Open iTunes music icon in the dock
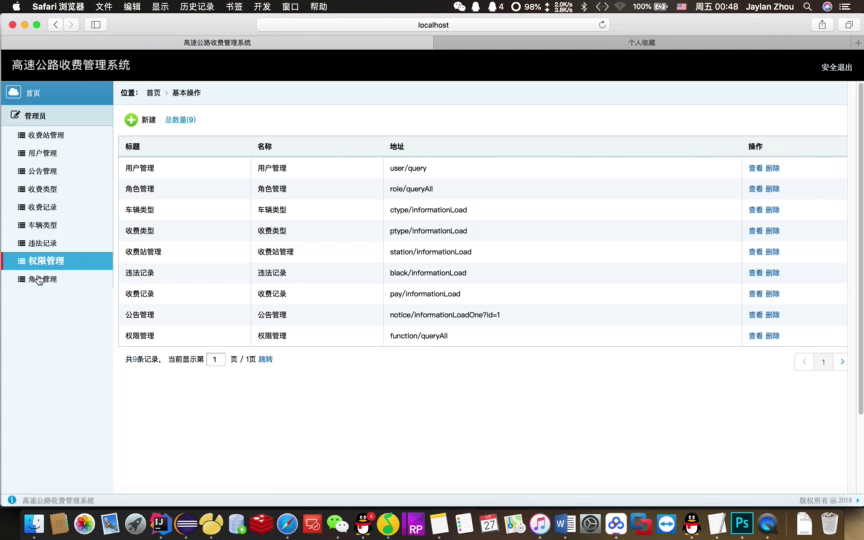The image size is (864, 540). tap(539, 523)
